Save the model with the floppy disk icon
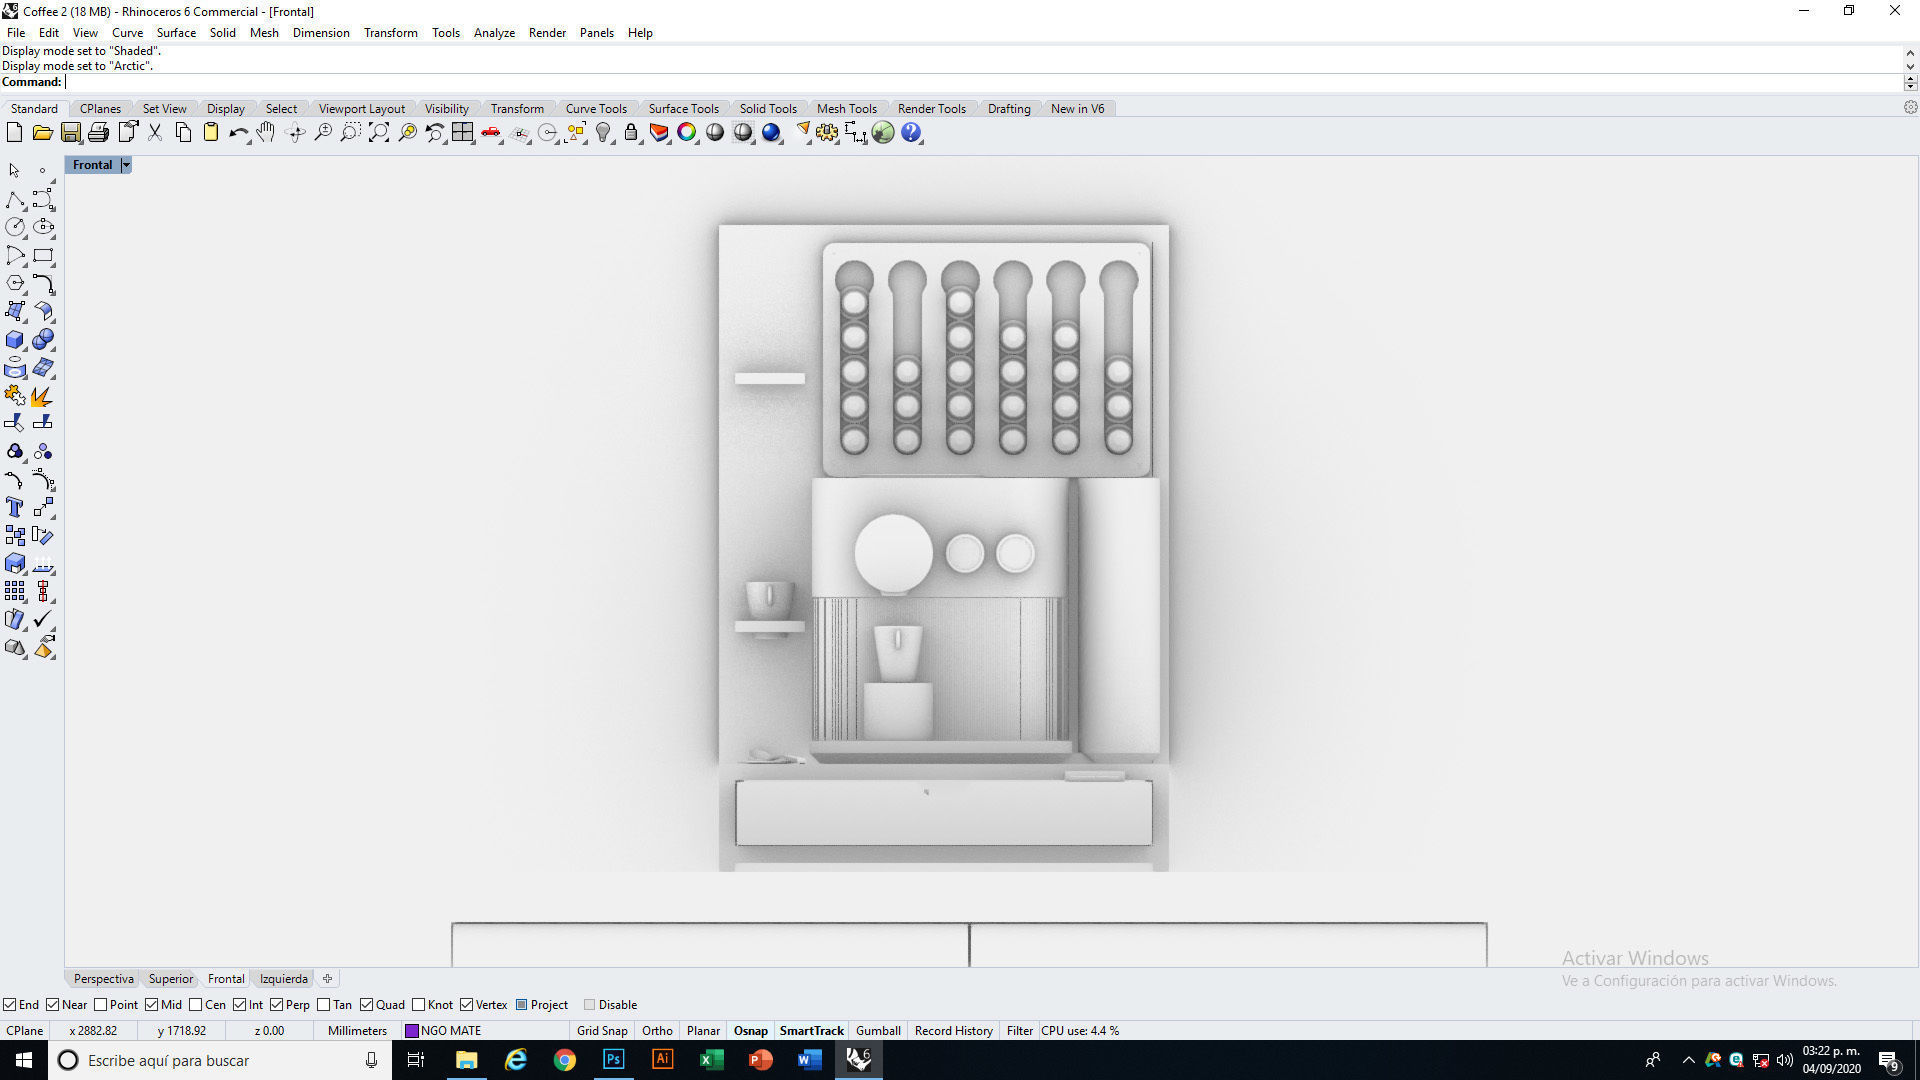The width and height of the screenshot is (1920, 1080). pyautogui.click(x=70, y=133)
